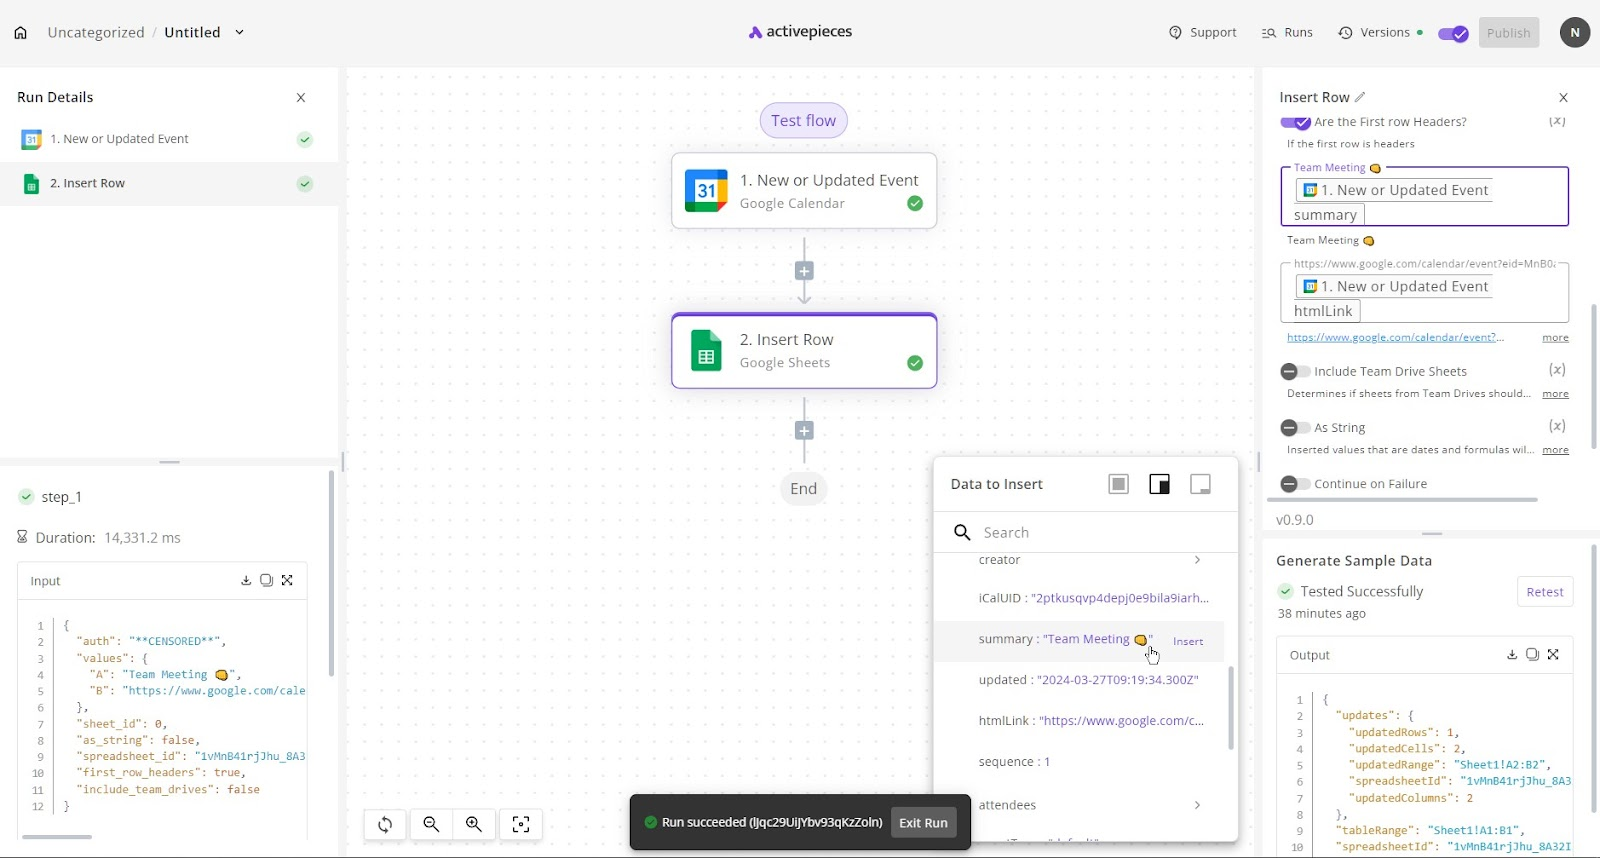Select the New or Updated Event run step
Viewport: 1600px width, 858px height.
169,139
